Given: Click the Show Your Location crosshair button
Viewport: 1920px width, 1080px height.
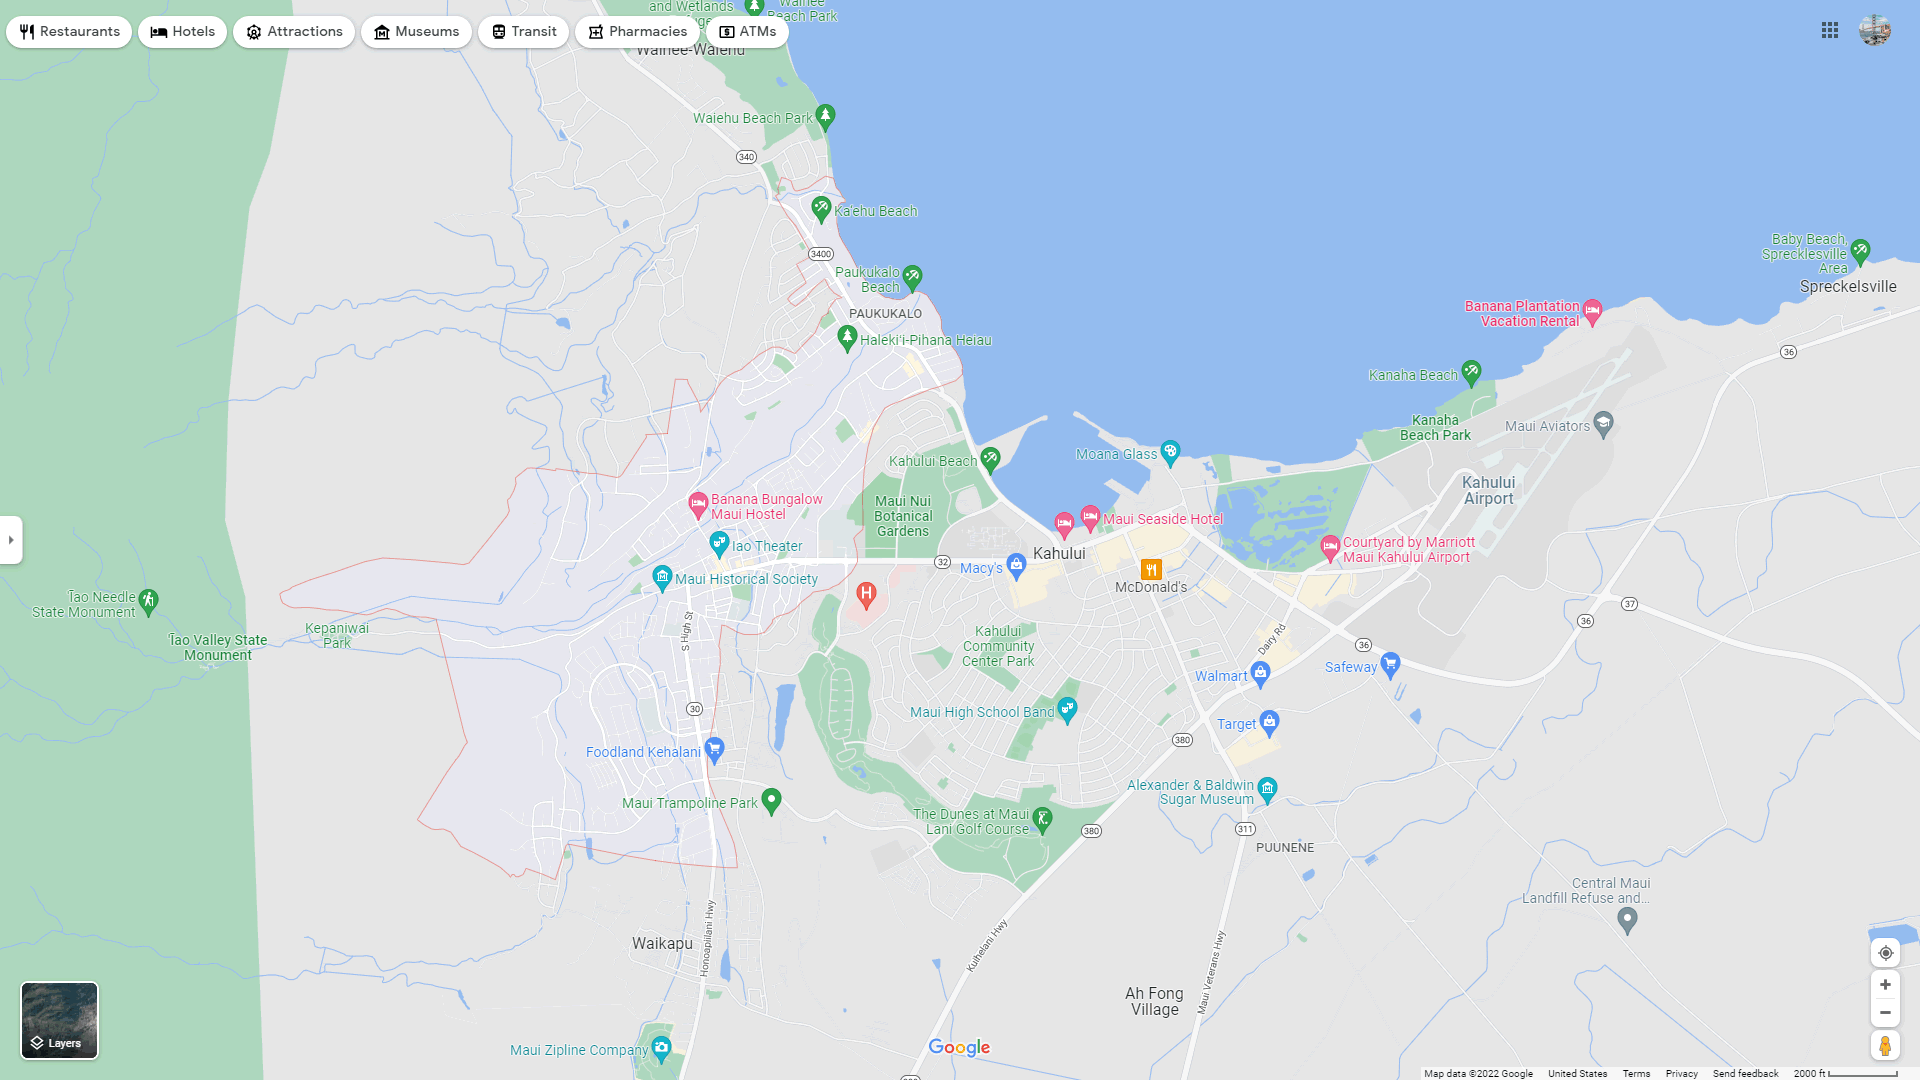Looking at the screenshot, I should [1885, 953].
